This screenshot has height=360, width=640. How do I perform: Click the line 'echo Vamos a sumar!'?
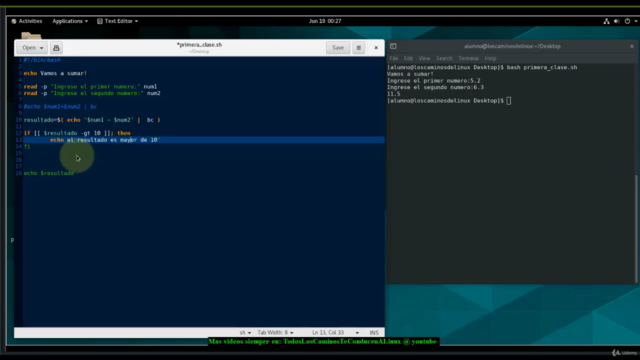click(55, 73)
